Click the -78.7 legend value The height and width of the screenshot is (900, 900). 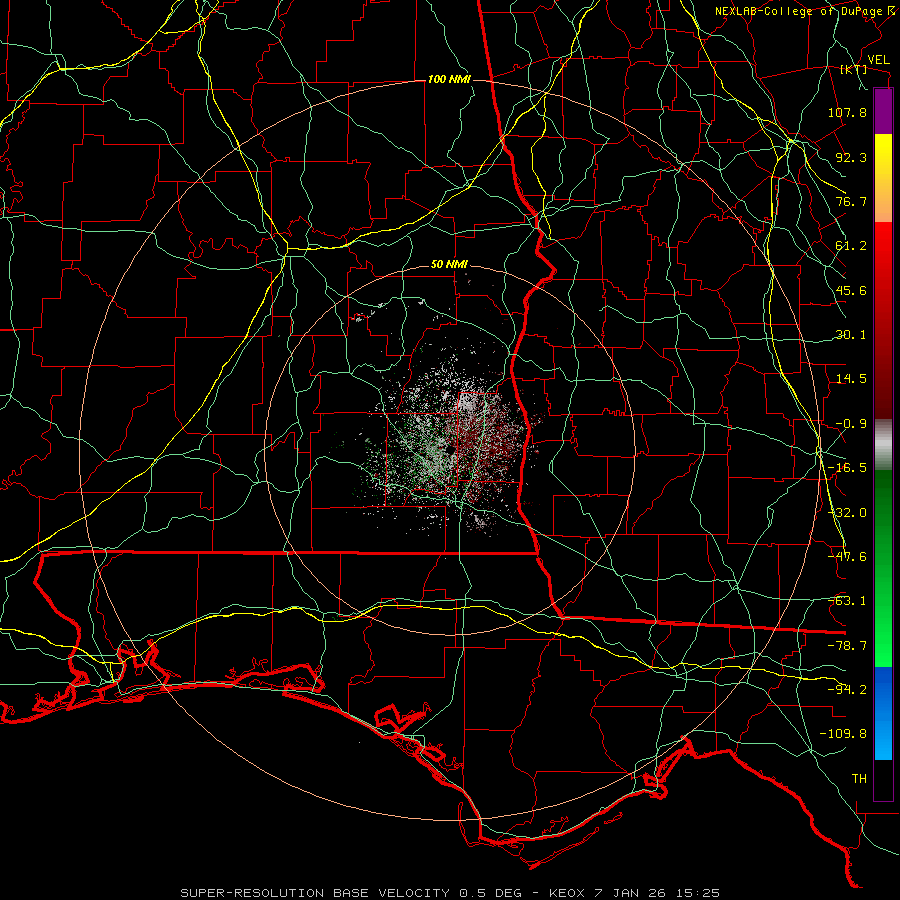click(x=847, y=646)
